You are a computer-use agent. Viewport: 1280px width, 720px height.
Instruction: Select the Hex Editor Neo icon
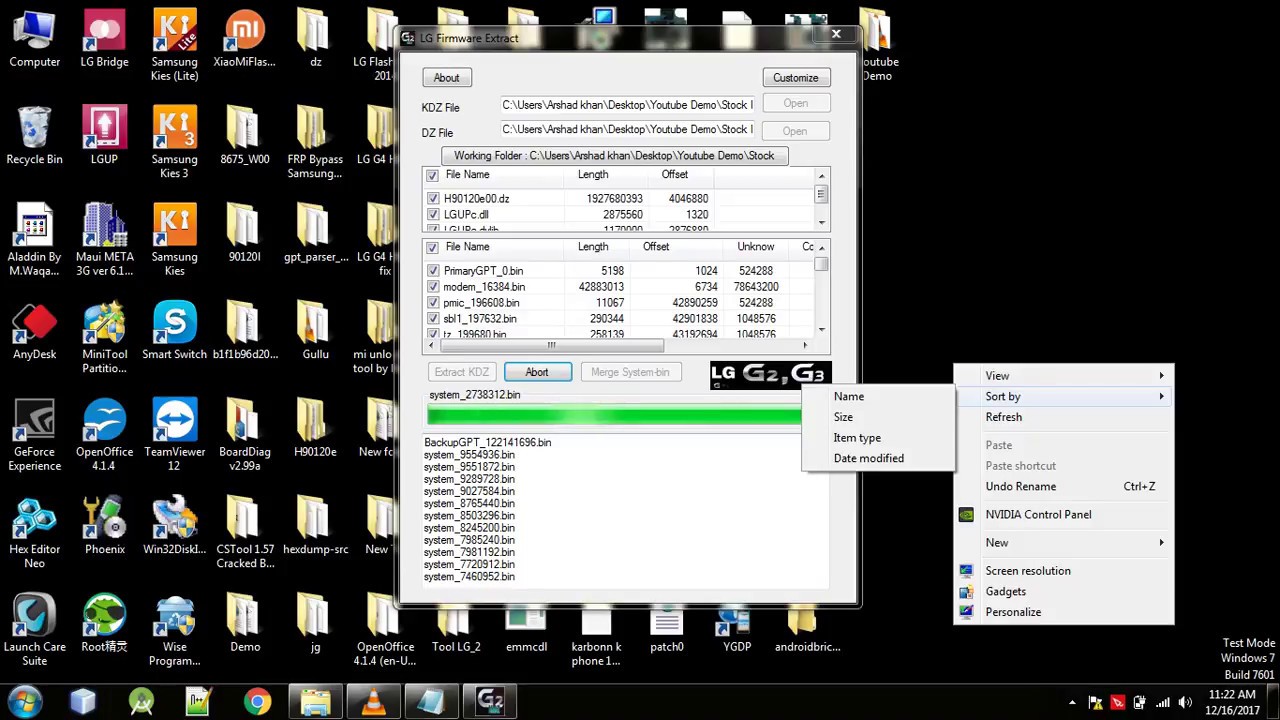(x=34, y=533)
